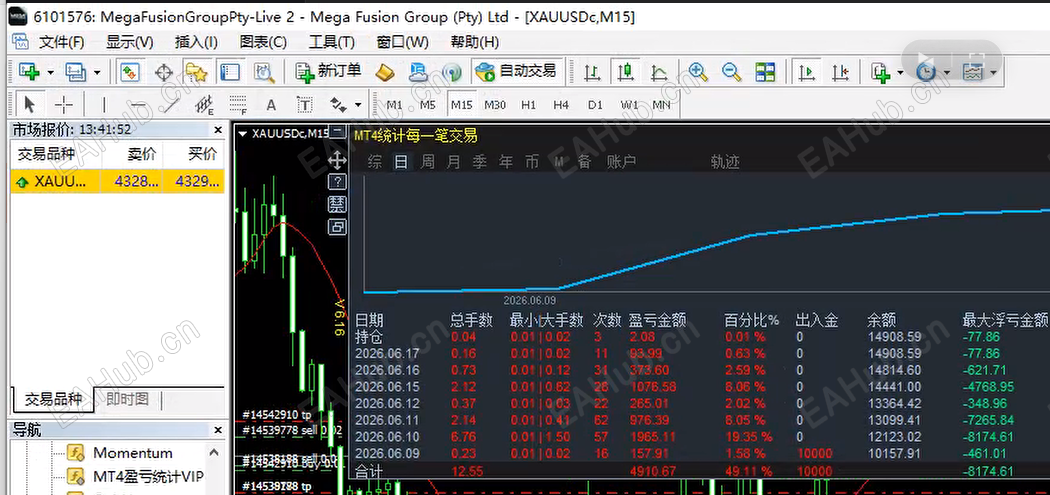Screen dimensions: 1050x495
Task: Expand the arrows objects dropdown arrow
Action: click(358, 105)
